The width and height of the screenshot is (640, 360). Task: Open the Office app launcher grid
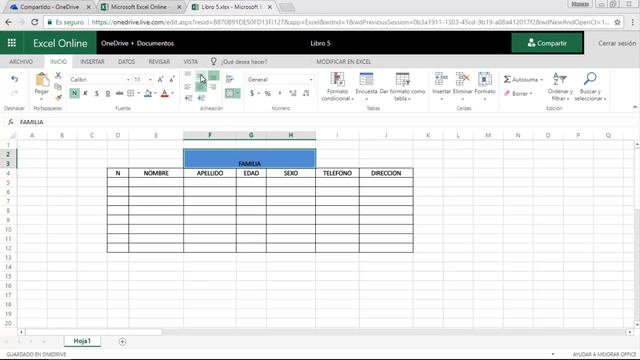point(11,43)
